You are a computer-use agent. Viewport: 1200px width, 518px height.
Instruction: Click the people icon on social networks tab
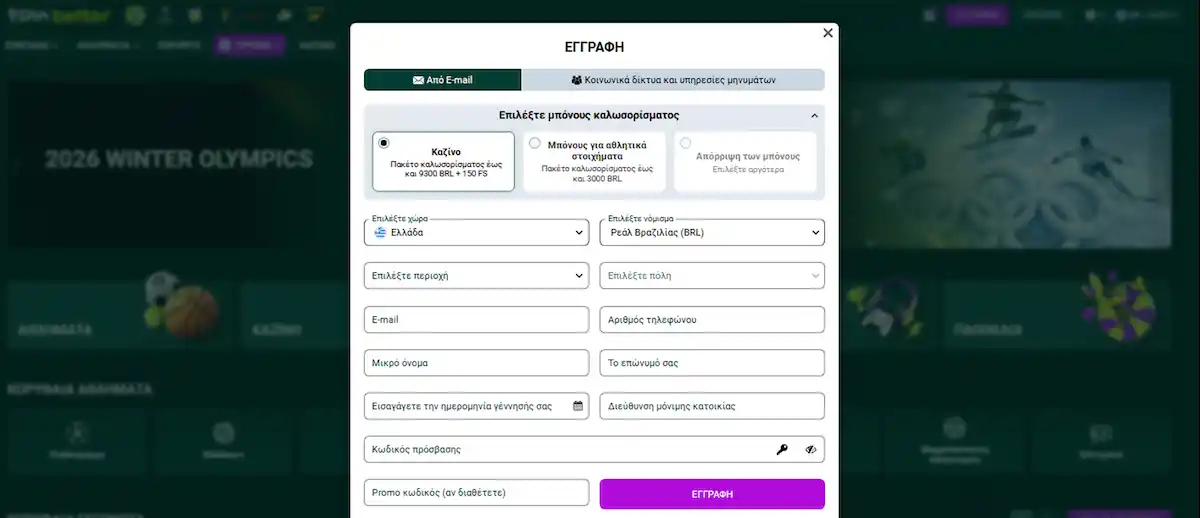point(576,80)
